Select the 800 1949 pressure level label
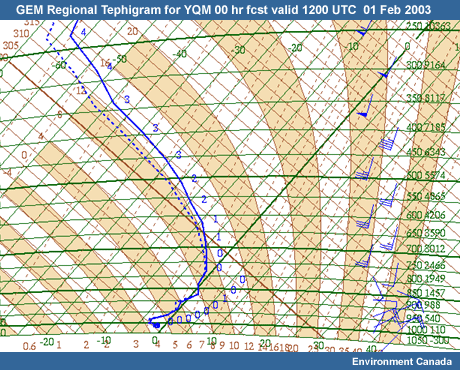Screen dimensions: 460x370 pyautogui.click(x=426, y=278)
